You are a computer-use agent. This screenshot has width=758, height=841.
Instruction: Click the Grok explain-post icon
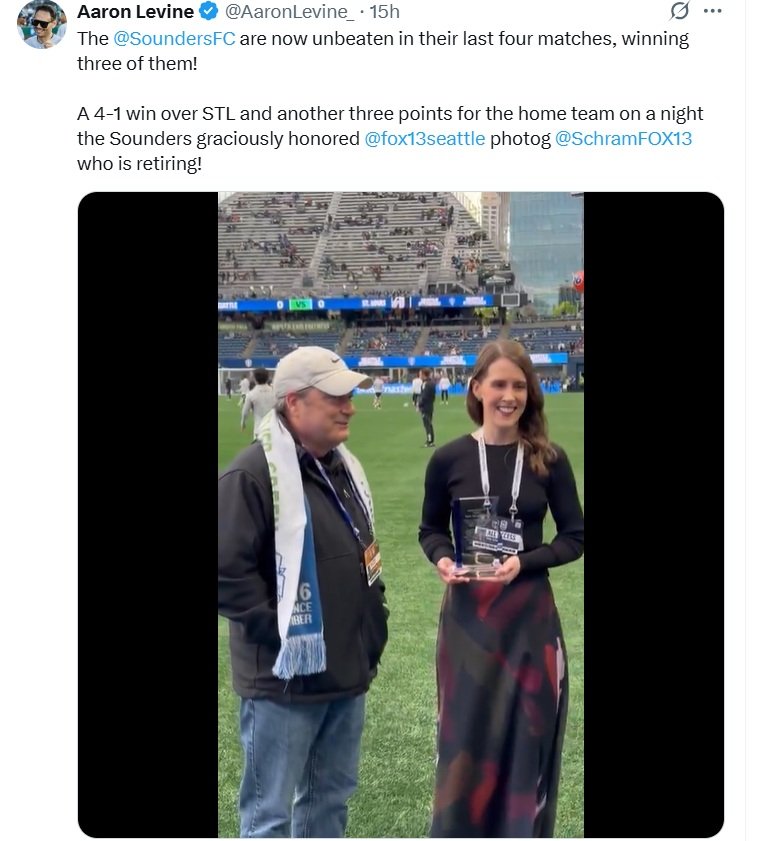point(679,11)
